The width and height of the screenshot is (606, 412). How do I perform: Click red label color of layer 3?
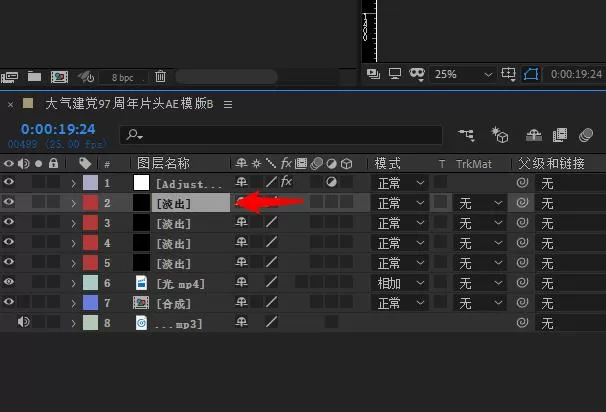click(90, 223)
